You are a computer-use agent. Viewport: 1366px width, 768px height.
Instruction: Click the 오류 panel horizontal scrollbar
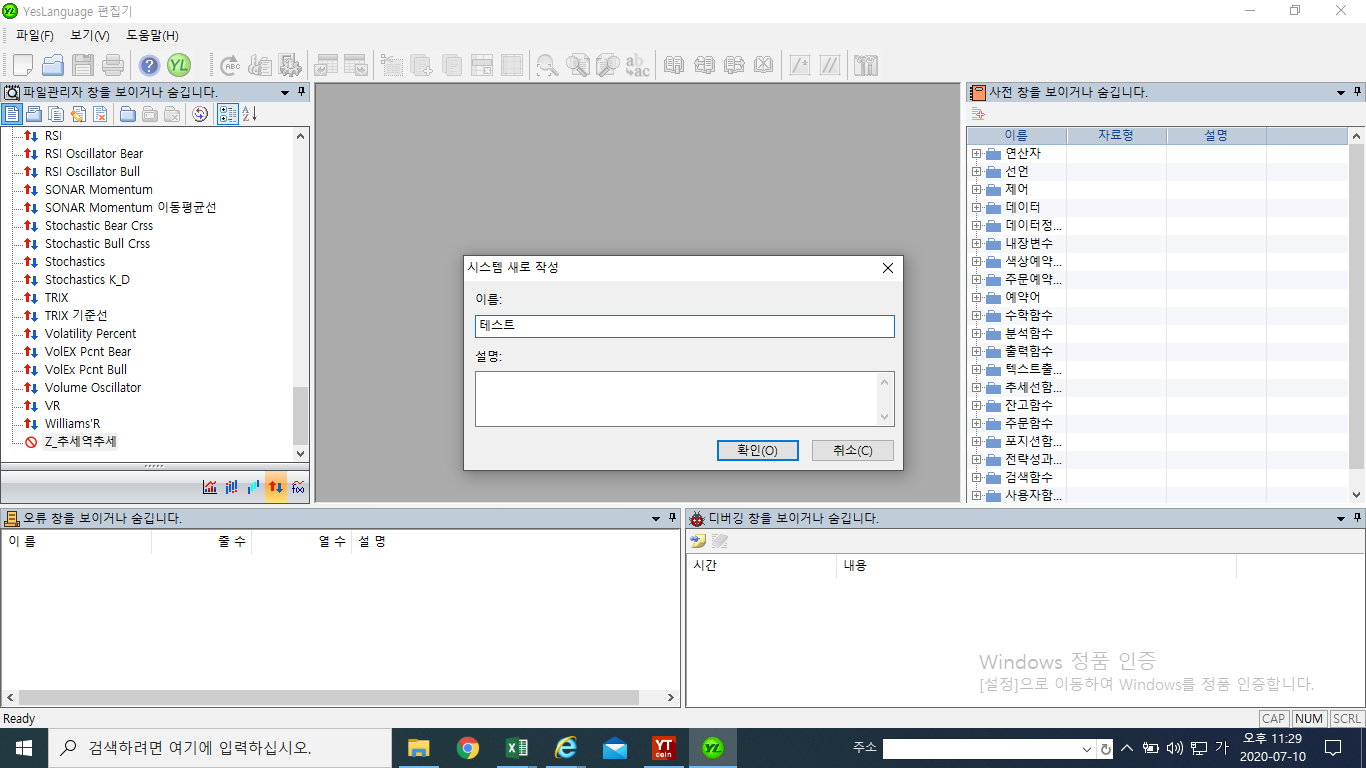328,697
